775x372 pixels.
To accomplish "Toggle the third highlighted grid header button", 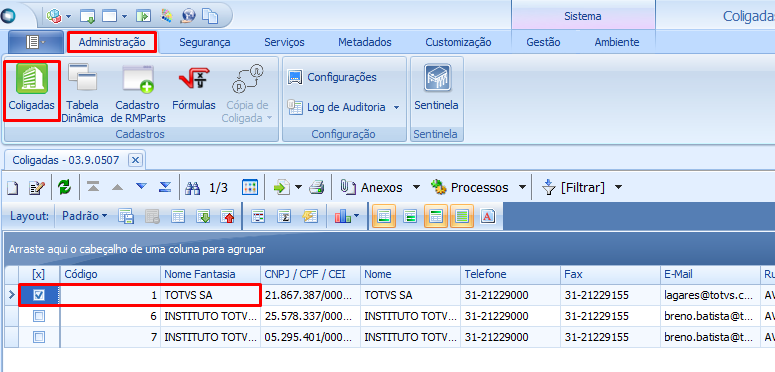I will click(x=436, y=216).
